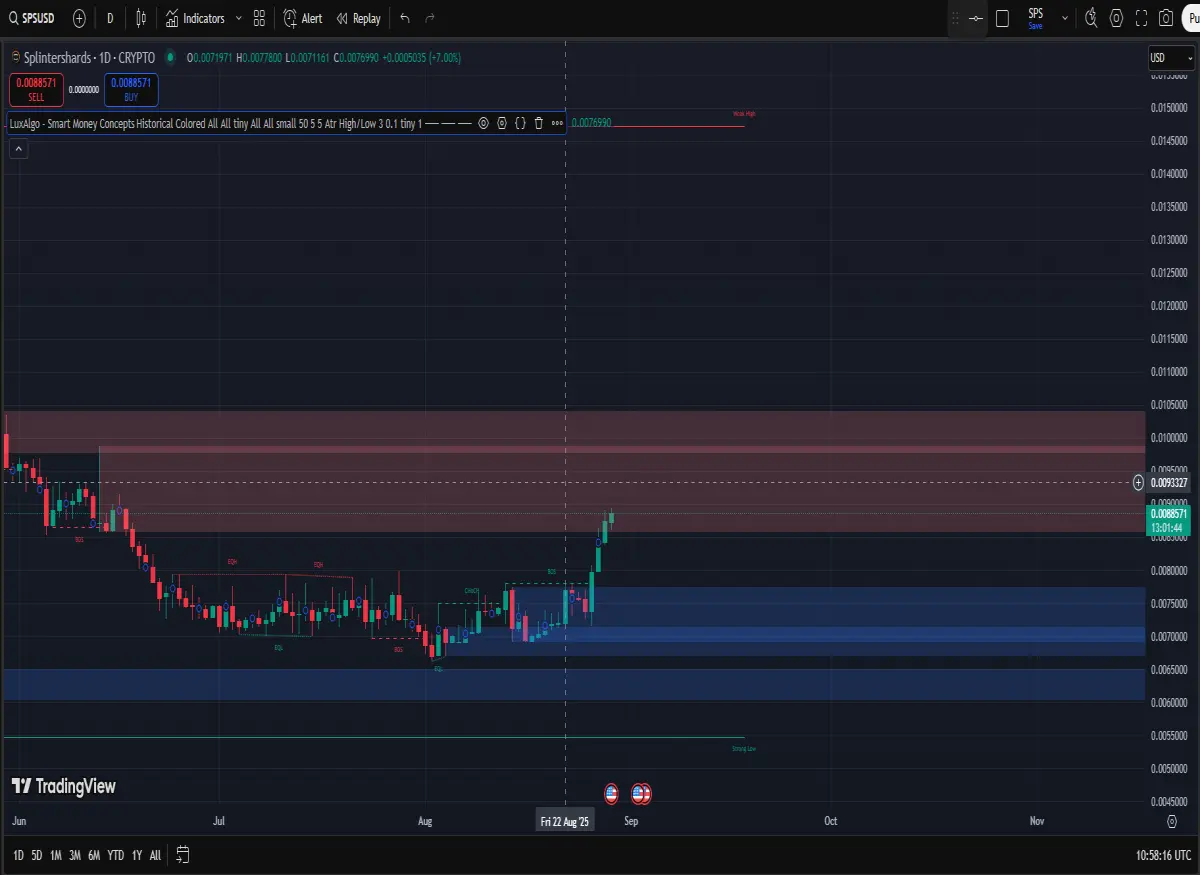
Task: Click the 10:58:16 UTC timezone clock
Action: click(1163, 856)
